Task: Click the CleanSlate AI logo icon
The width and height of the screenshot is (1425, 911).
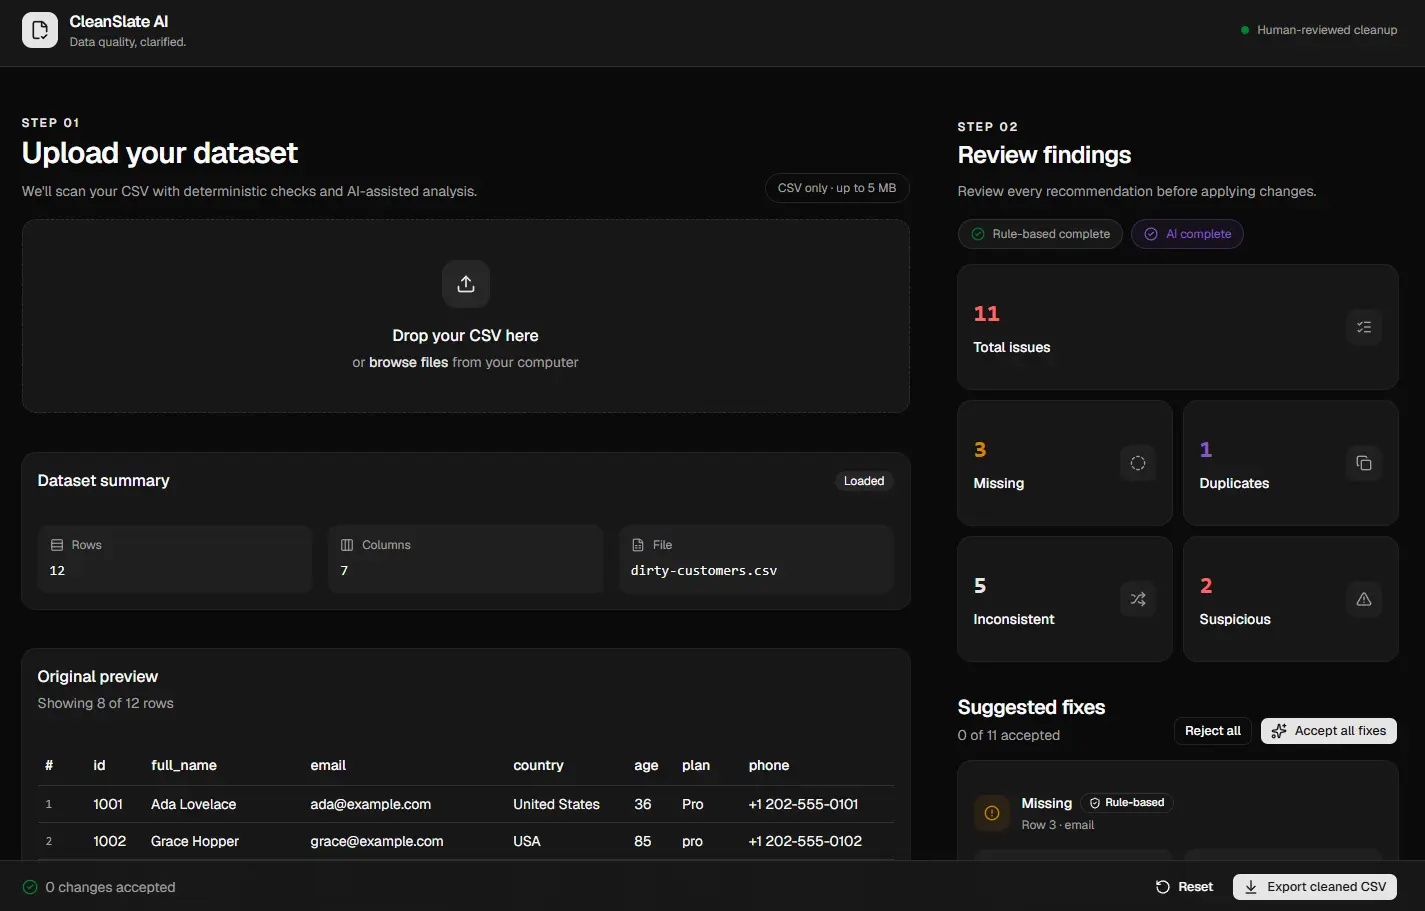Action: (40, 30)
